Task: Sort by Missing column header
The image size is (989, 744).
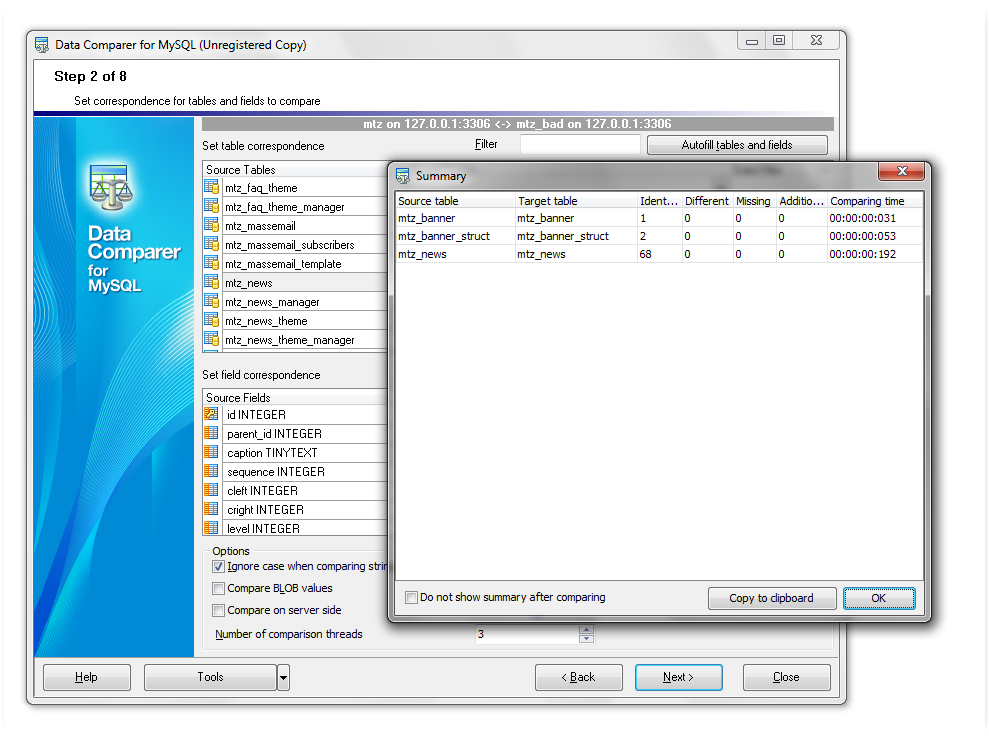Action: pos(753,201)
